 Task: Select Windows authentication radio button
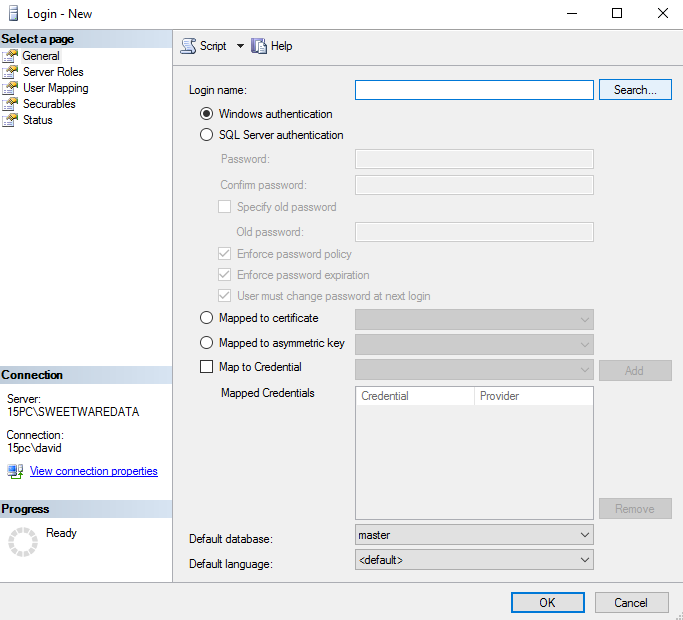point(206,114)
